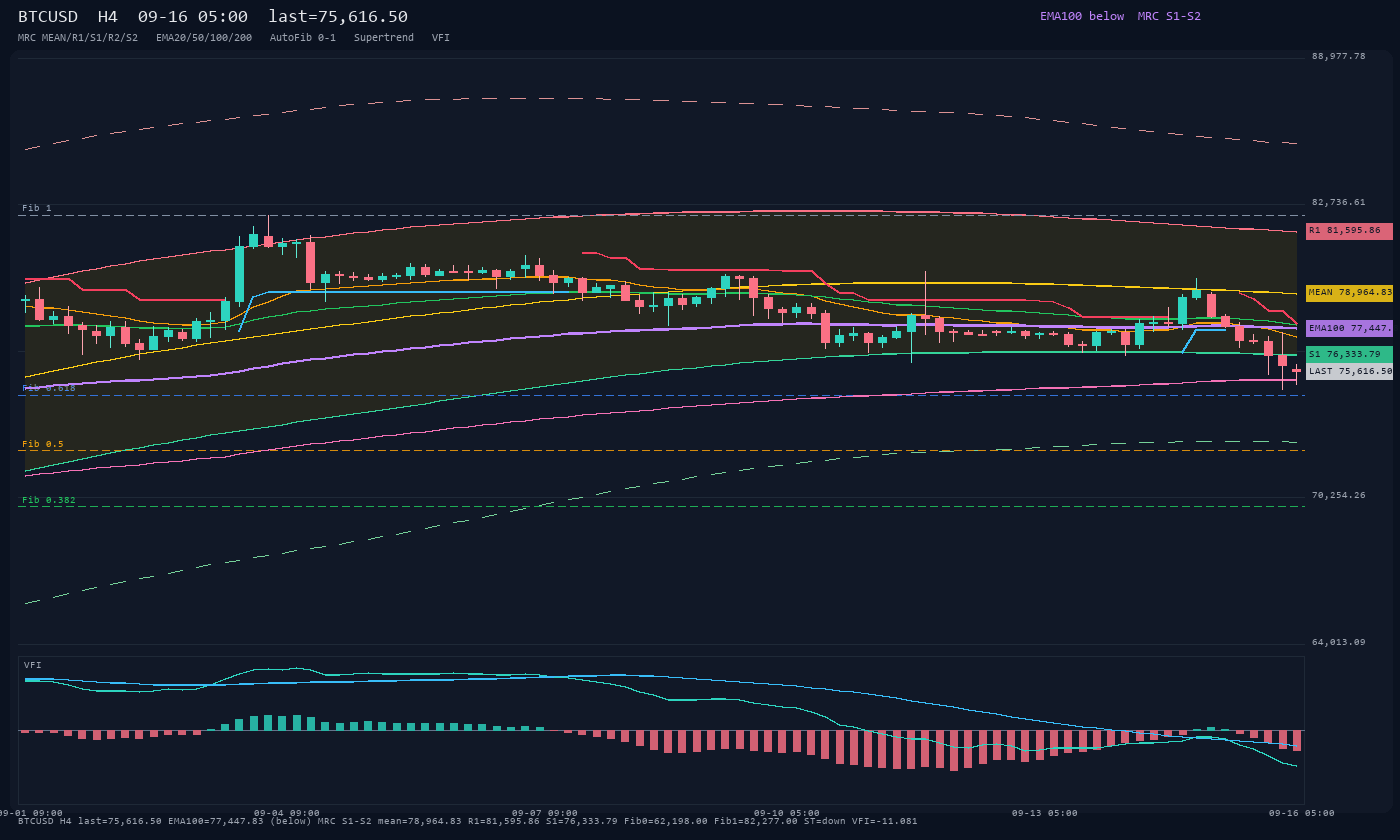Screen dimensions: 1400x840
Task: Click the '09-16 05:00' time axis label
Action: (x=1302, y=813)
